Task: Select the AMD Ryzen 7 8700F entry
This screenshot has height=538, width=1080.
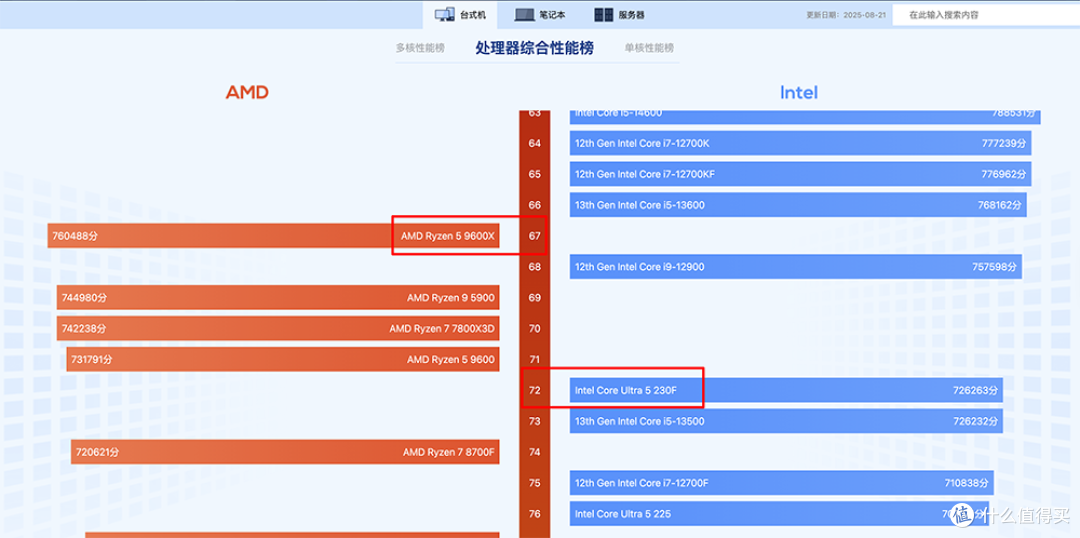Action: [x=284, y=452]
